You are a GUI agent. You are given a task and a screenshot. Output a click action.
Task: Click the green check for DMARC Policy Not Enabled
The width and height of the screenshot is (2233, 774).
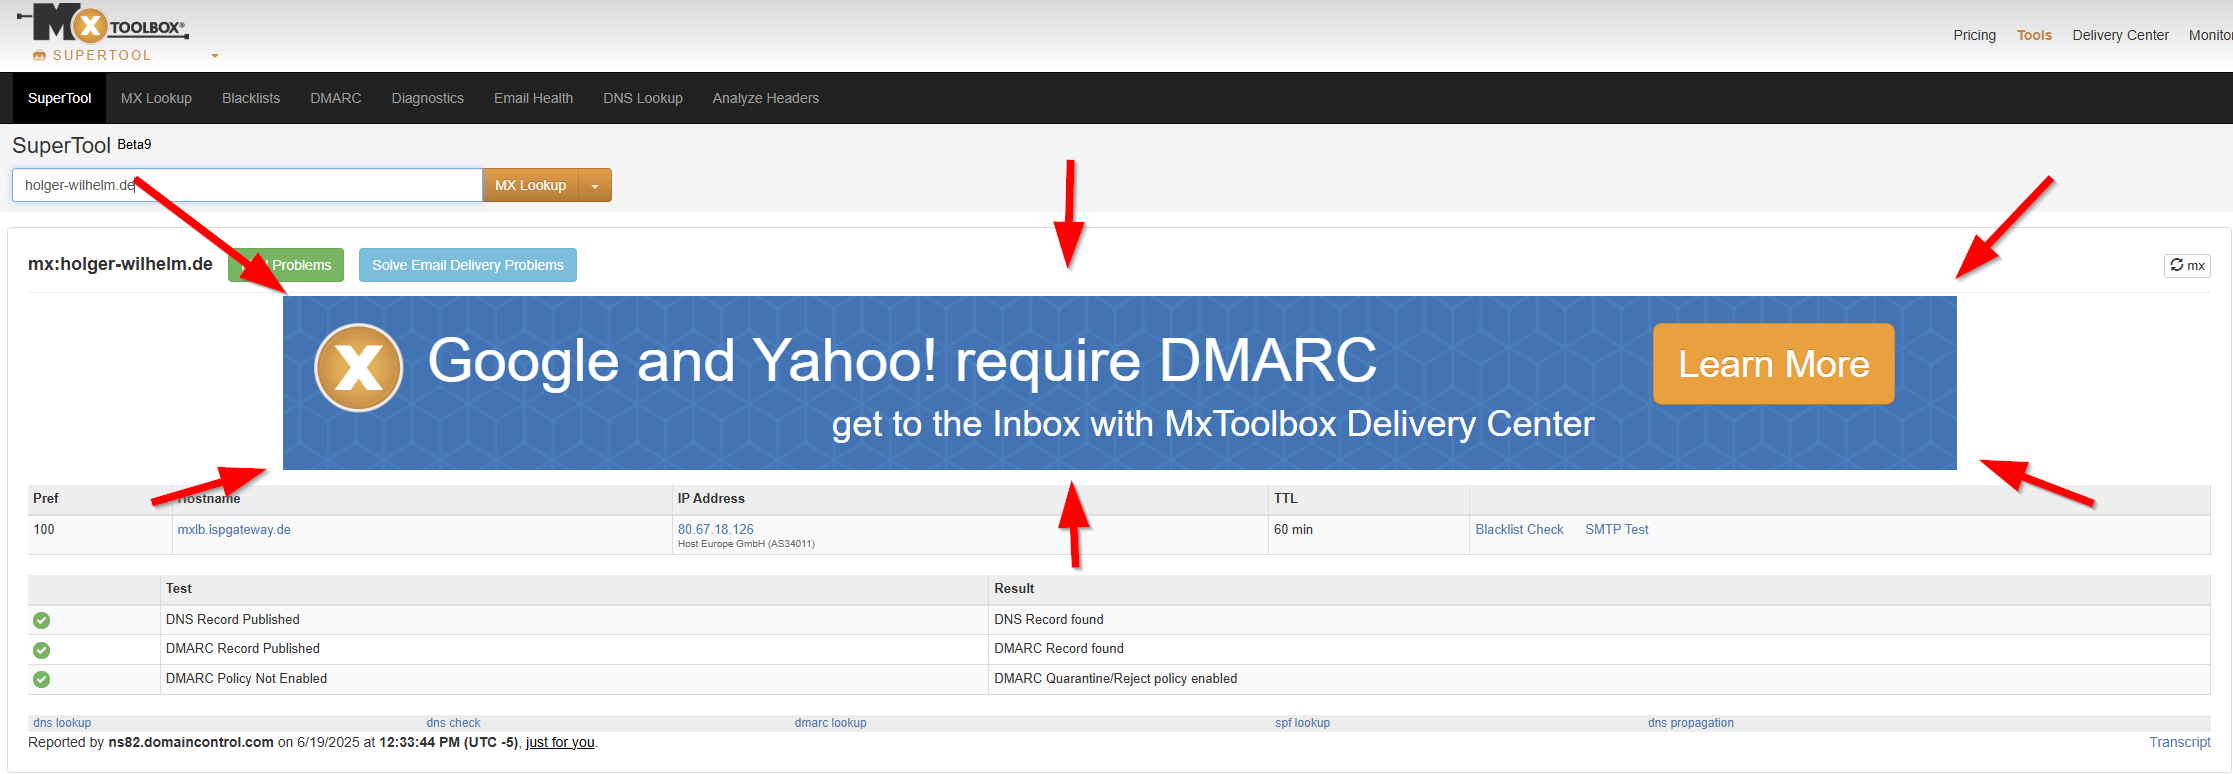(x=42, y=680)
